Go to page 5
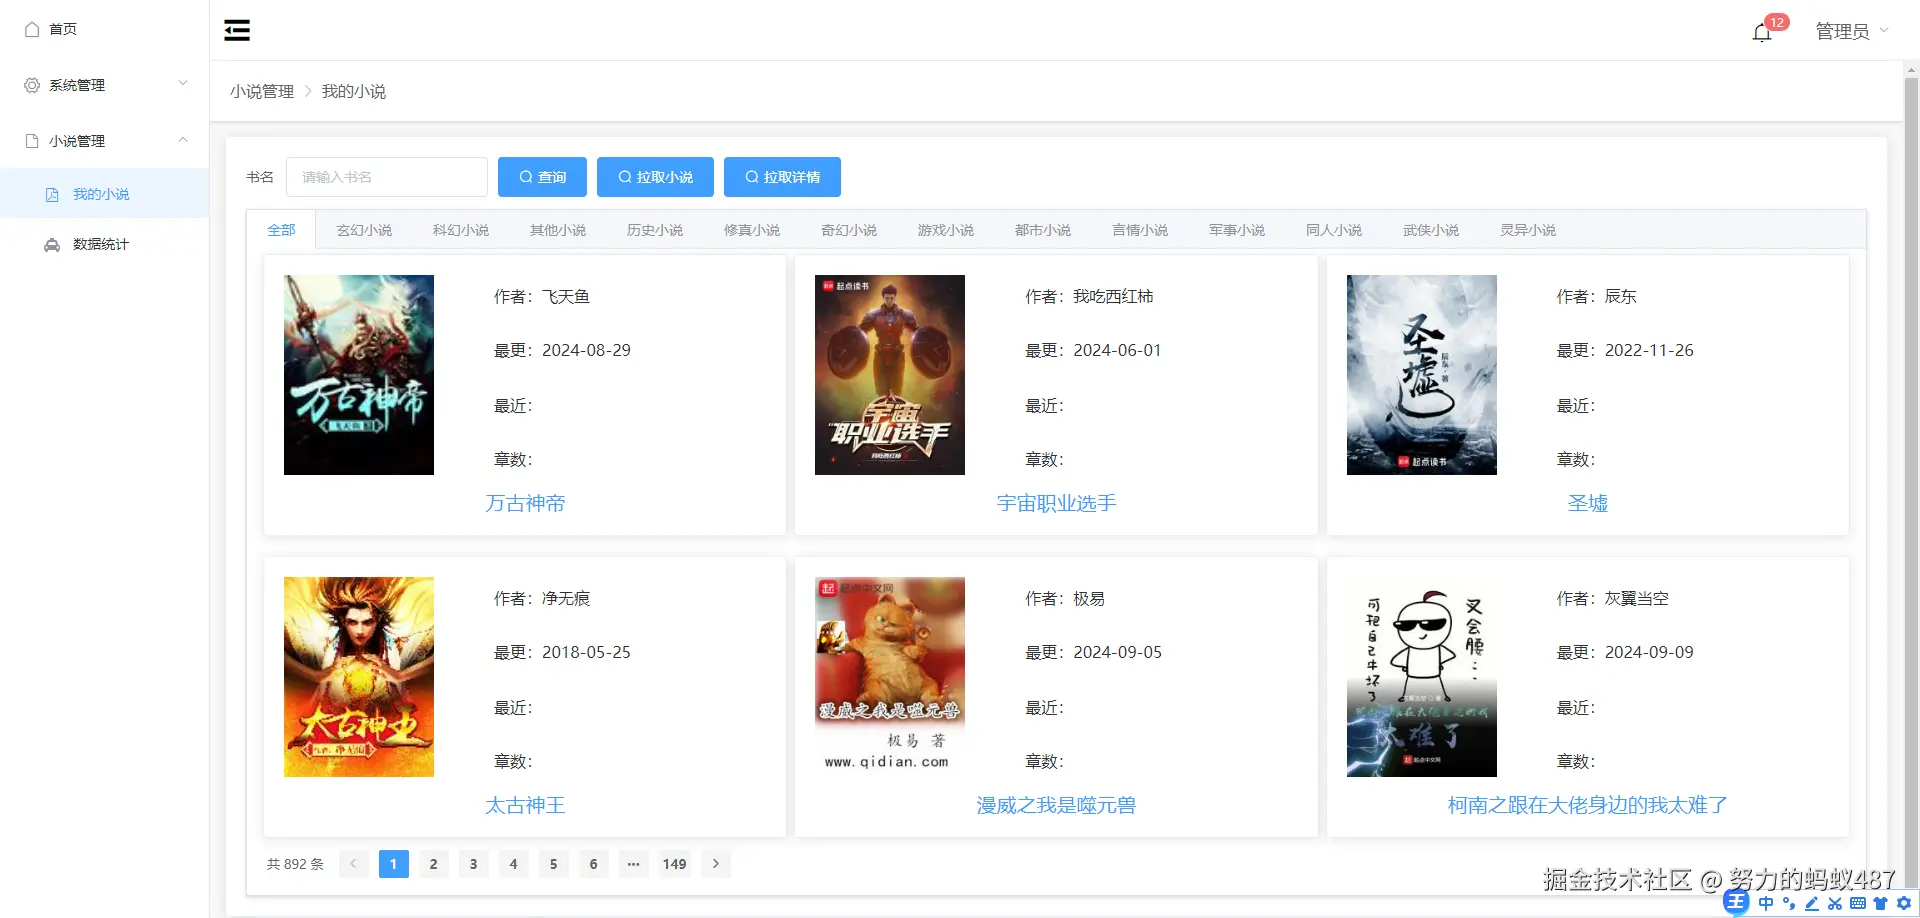 click(x=554, y=864)
